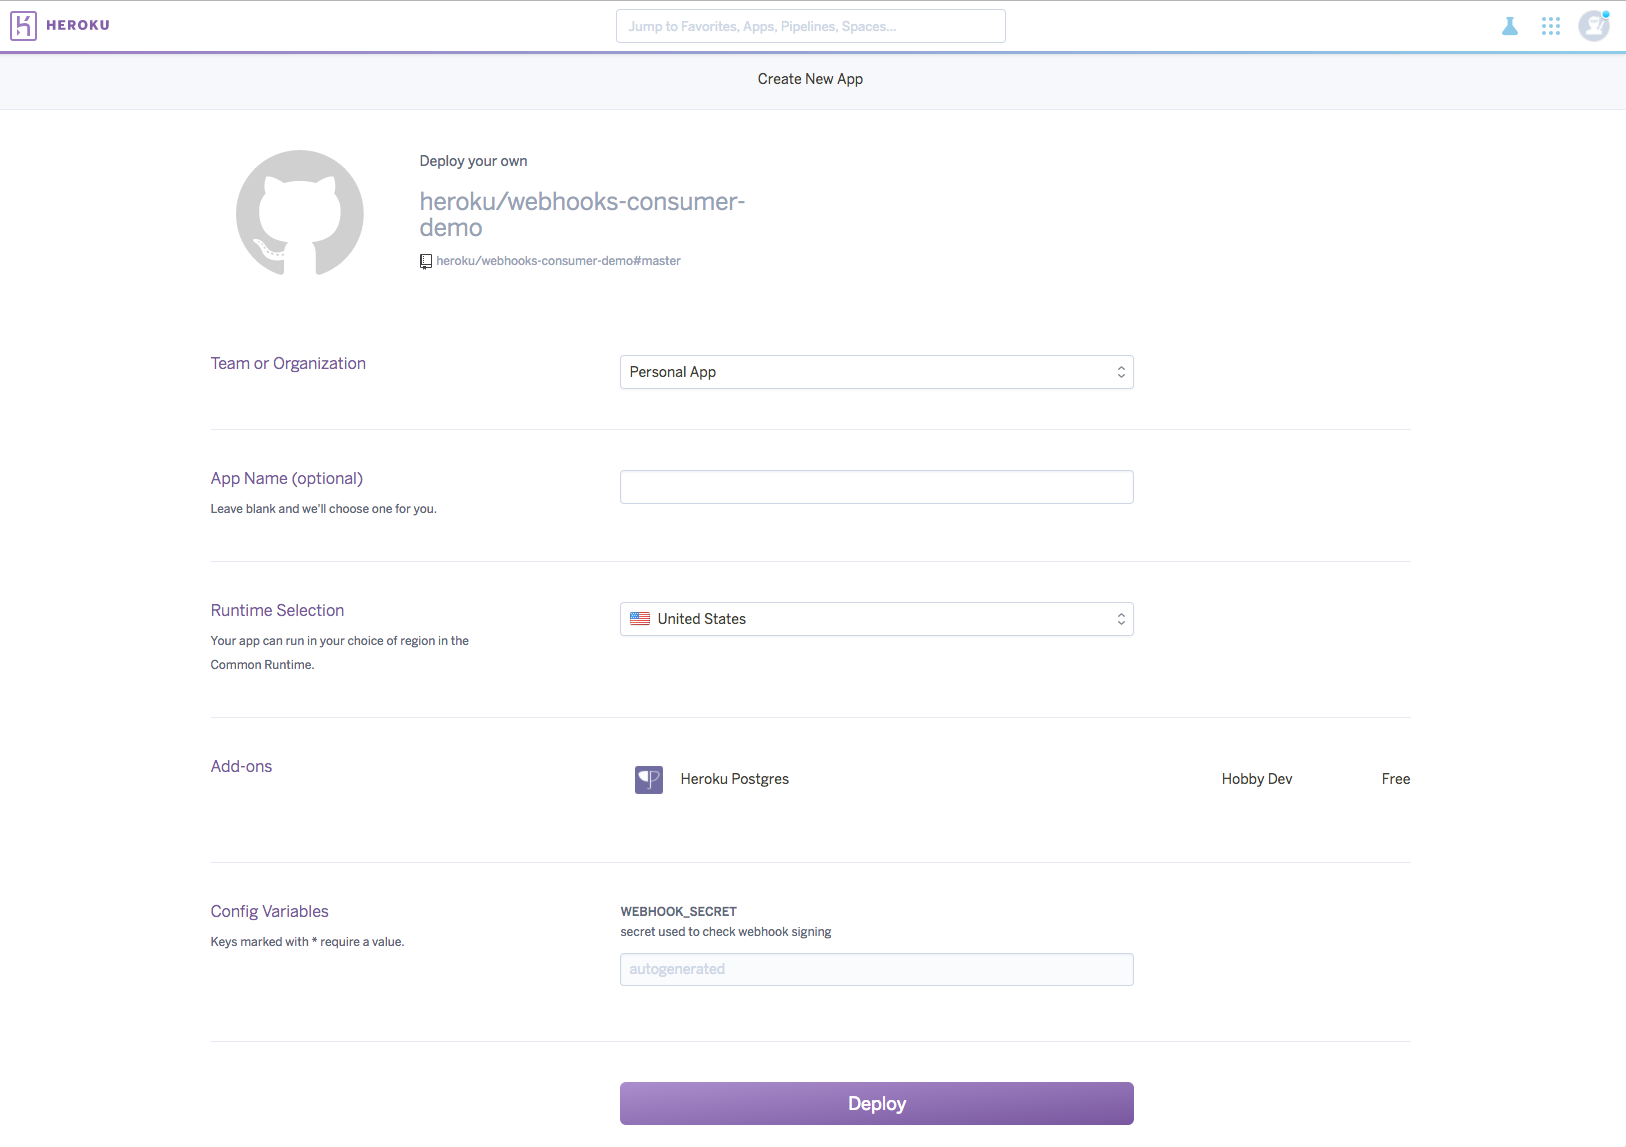
Task: Click the Free price label
Action: coord(1396,779)
